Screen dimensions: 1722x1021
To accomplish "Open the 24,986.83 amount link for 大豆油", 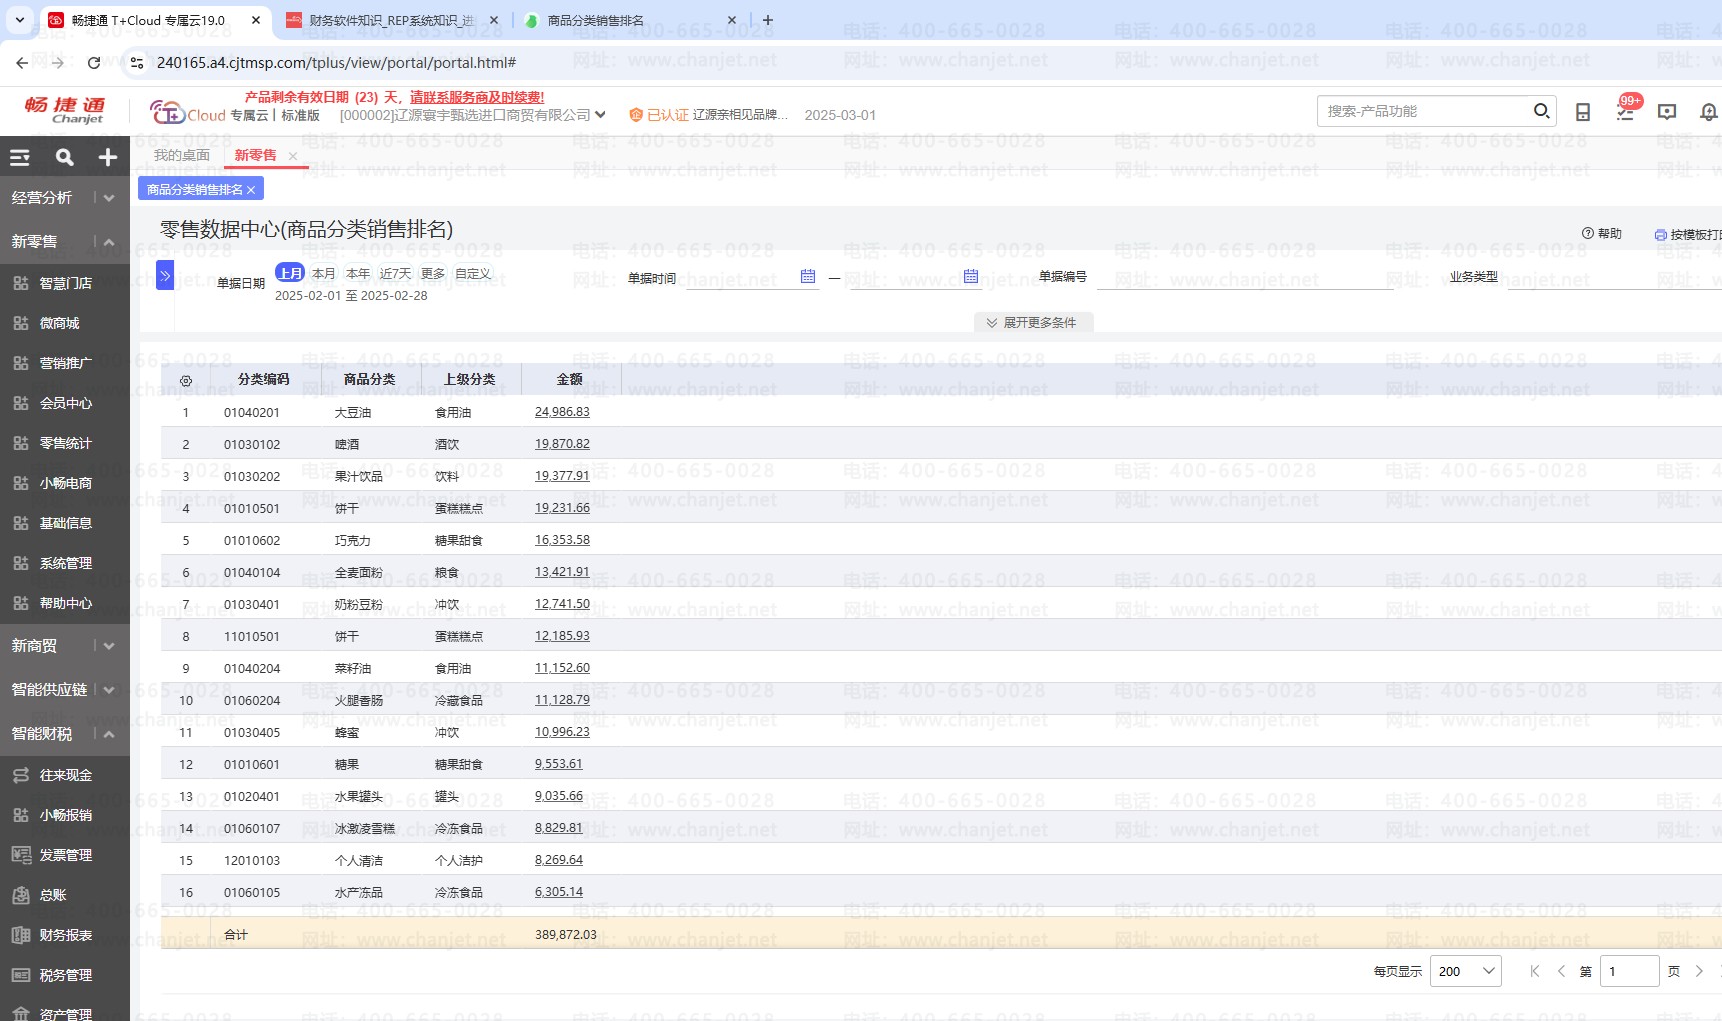I will point(562,412).
